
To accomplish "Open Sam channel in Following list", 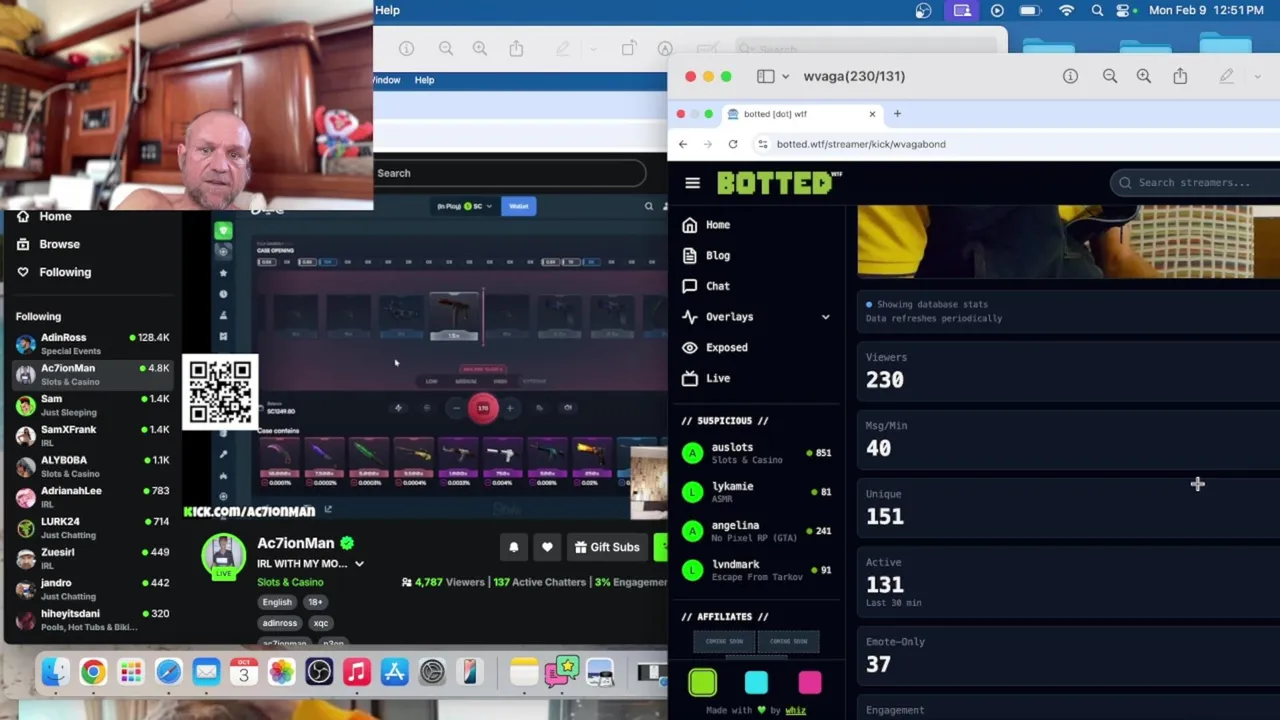I will tap(92, 405).
